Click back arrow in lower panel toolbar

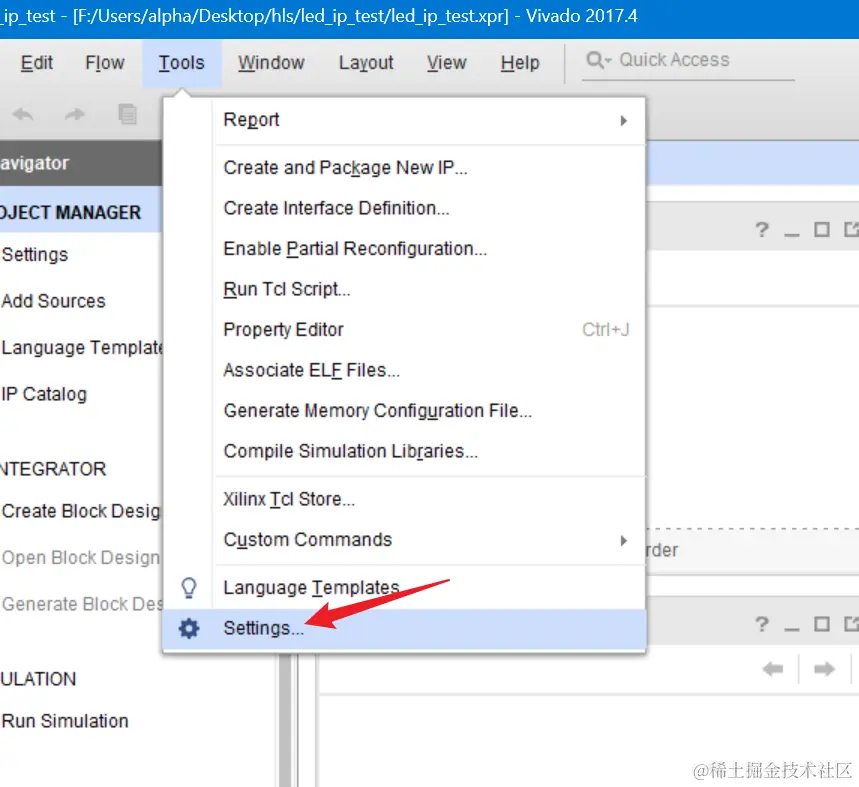pyautogui.click(x=773, y=669)
